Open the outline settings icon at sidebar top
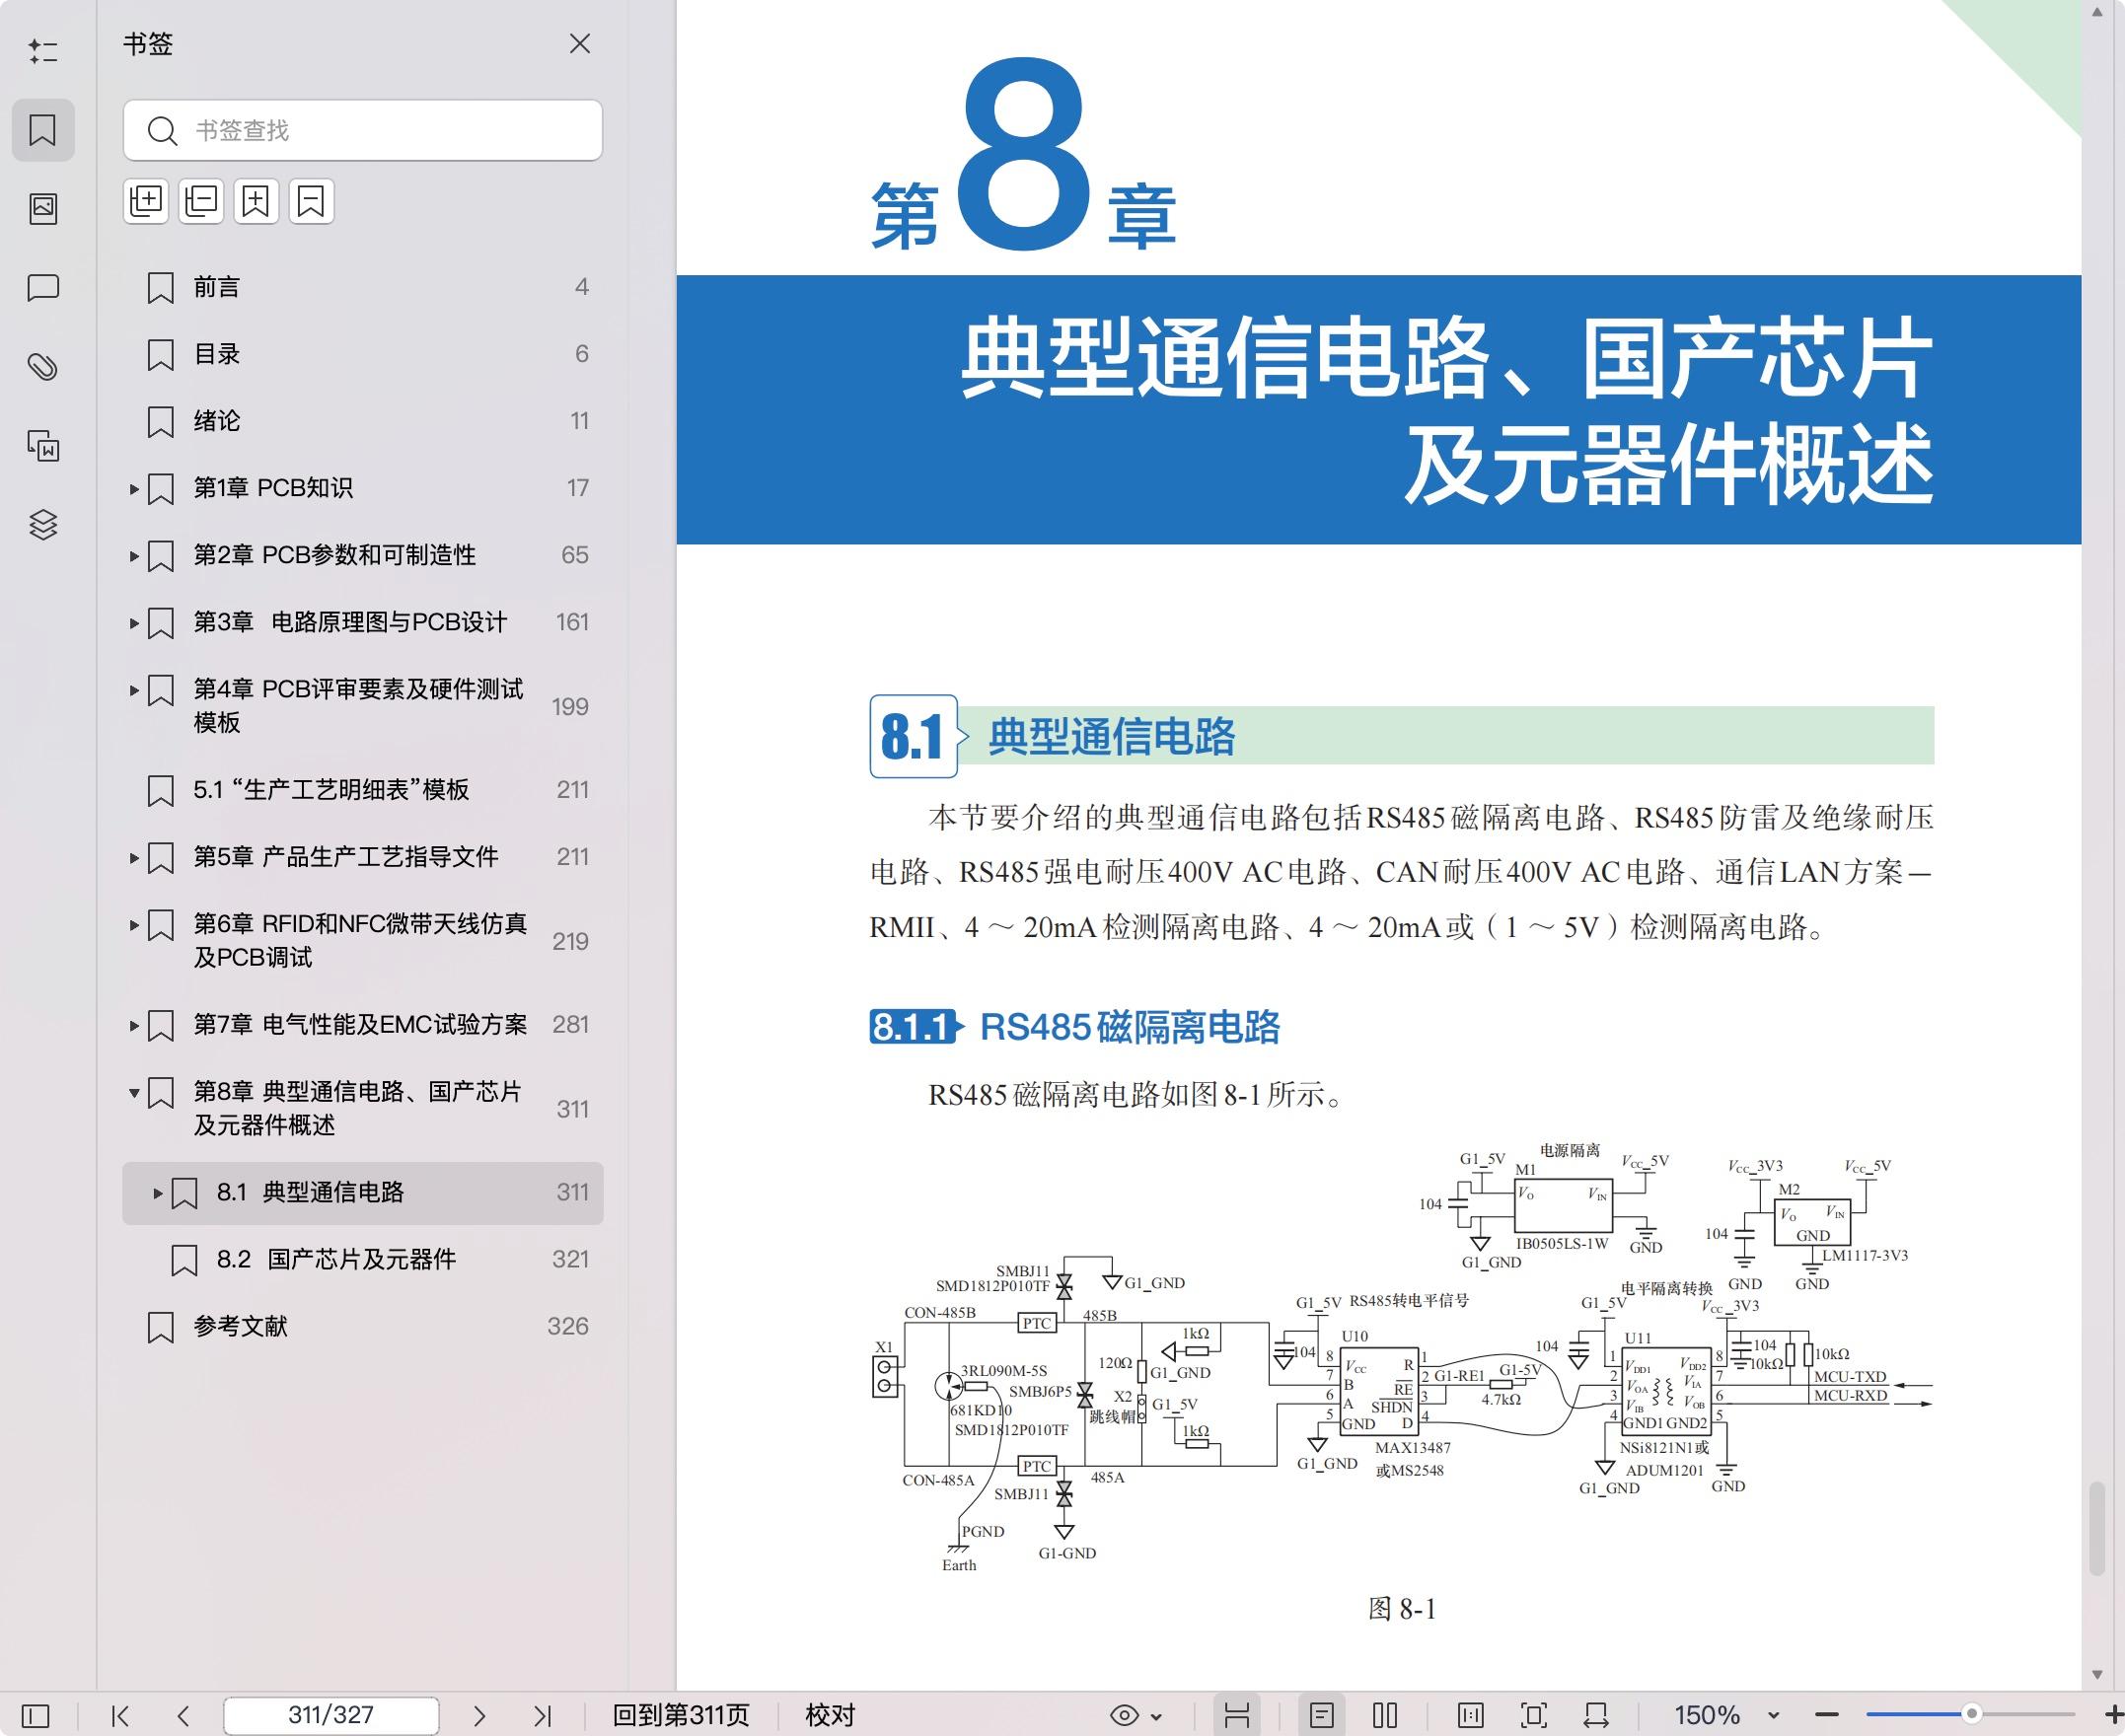Image resolution: width=2125 pixels, height=1736 pixels. tap(43, 51)
